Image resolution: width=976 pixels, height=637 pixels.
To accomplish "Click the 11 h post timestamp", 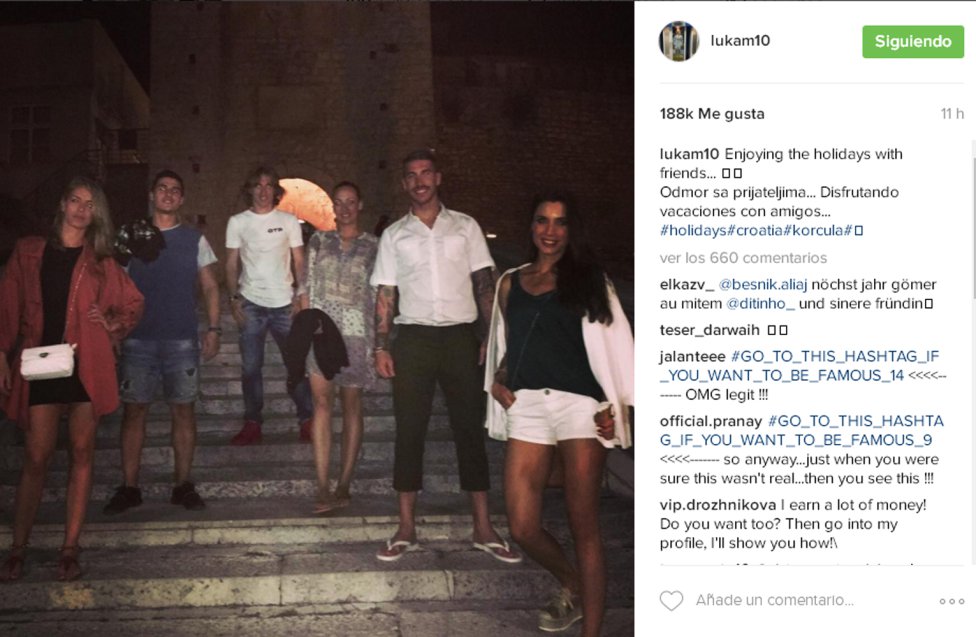I will click(x=952, y=114).
